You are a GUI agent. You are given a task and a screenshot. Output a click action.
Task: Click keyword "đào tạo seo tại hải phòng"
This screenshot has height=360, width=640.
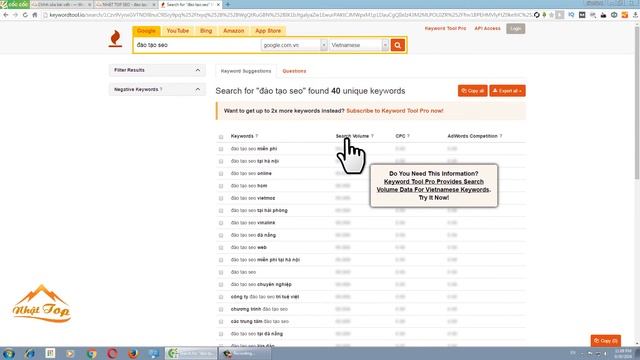pyautogui.click(x=259, y=211)
